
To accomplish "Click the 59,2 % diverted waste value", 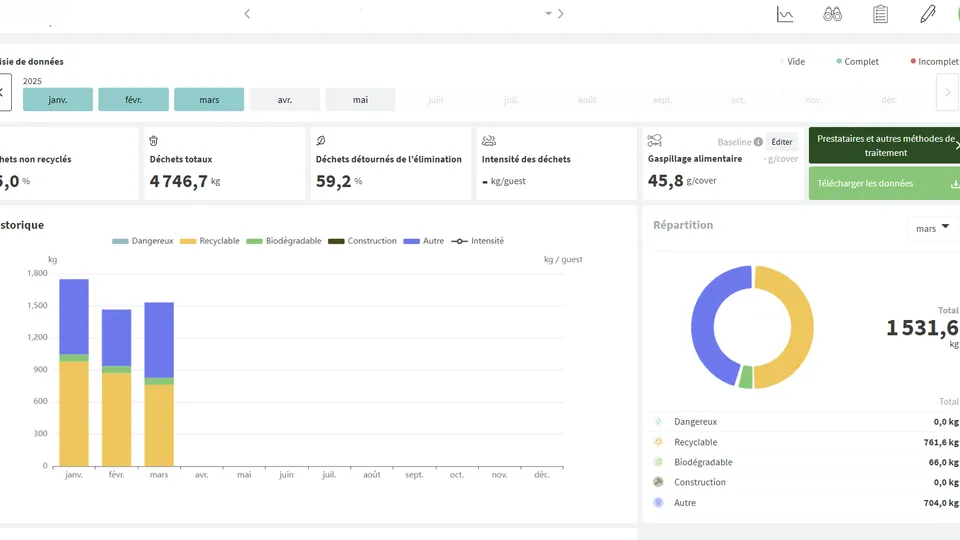I will [x=339, y=181].
